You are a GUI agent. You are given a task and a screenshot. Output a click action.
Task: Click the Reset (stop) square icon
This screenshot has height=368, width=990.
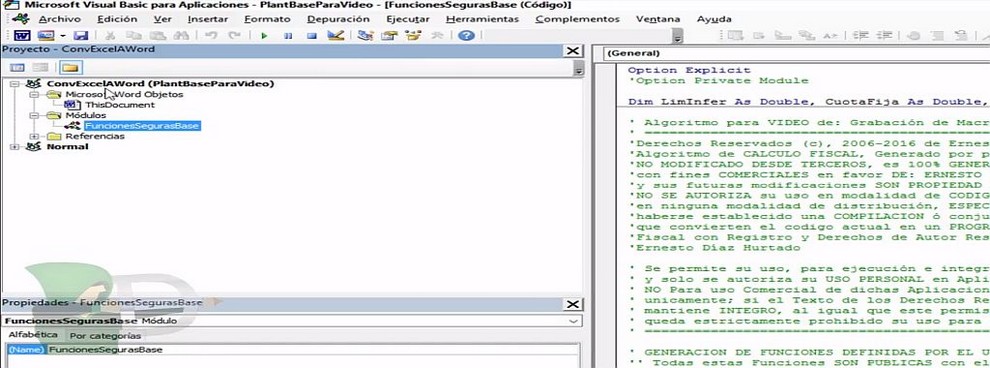[x=311, y=36]
